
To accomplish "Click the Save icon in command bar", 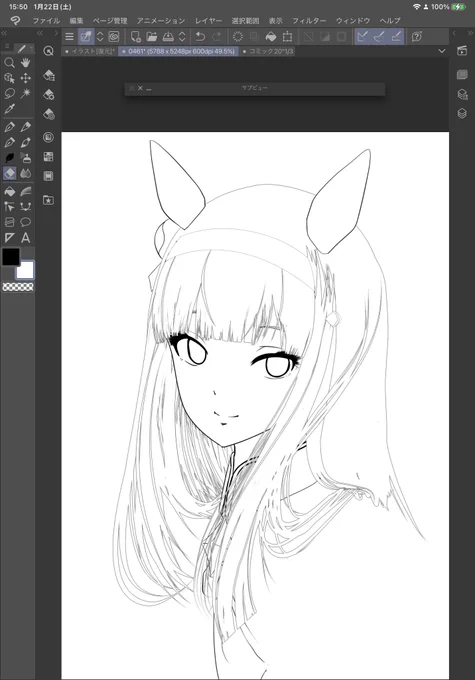I will tap(168, 36).
